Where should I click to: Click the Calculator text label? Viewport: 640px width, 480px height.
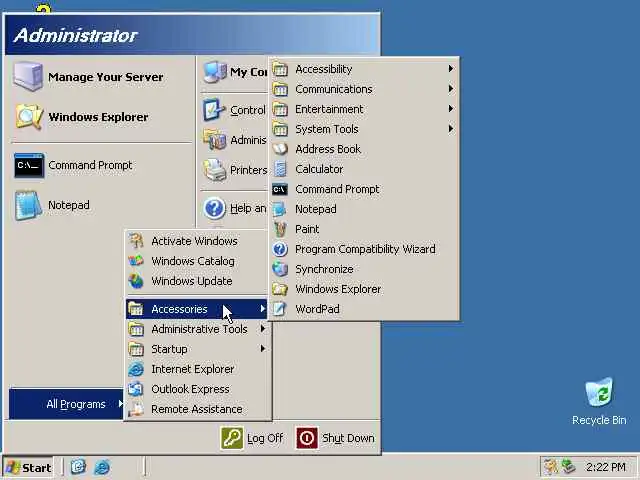point(319,169)
